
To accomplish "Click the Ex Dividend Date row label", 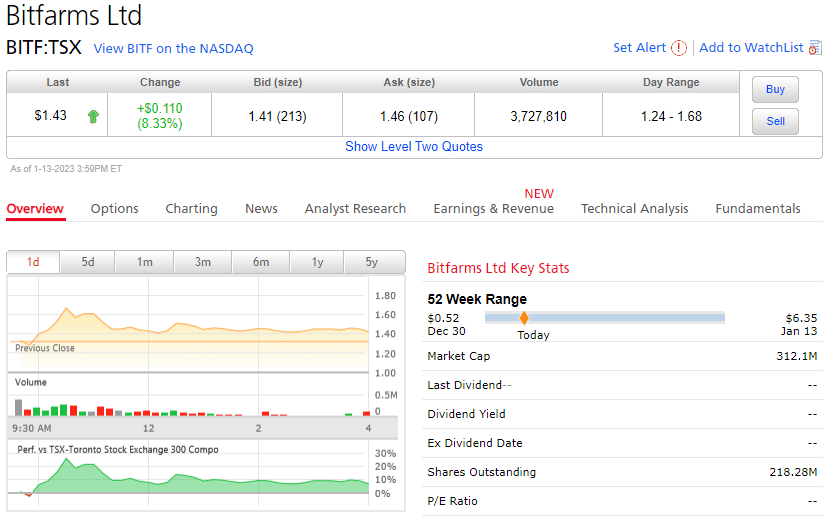I will click(475, 443).
